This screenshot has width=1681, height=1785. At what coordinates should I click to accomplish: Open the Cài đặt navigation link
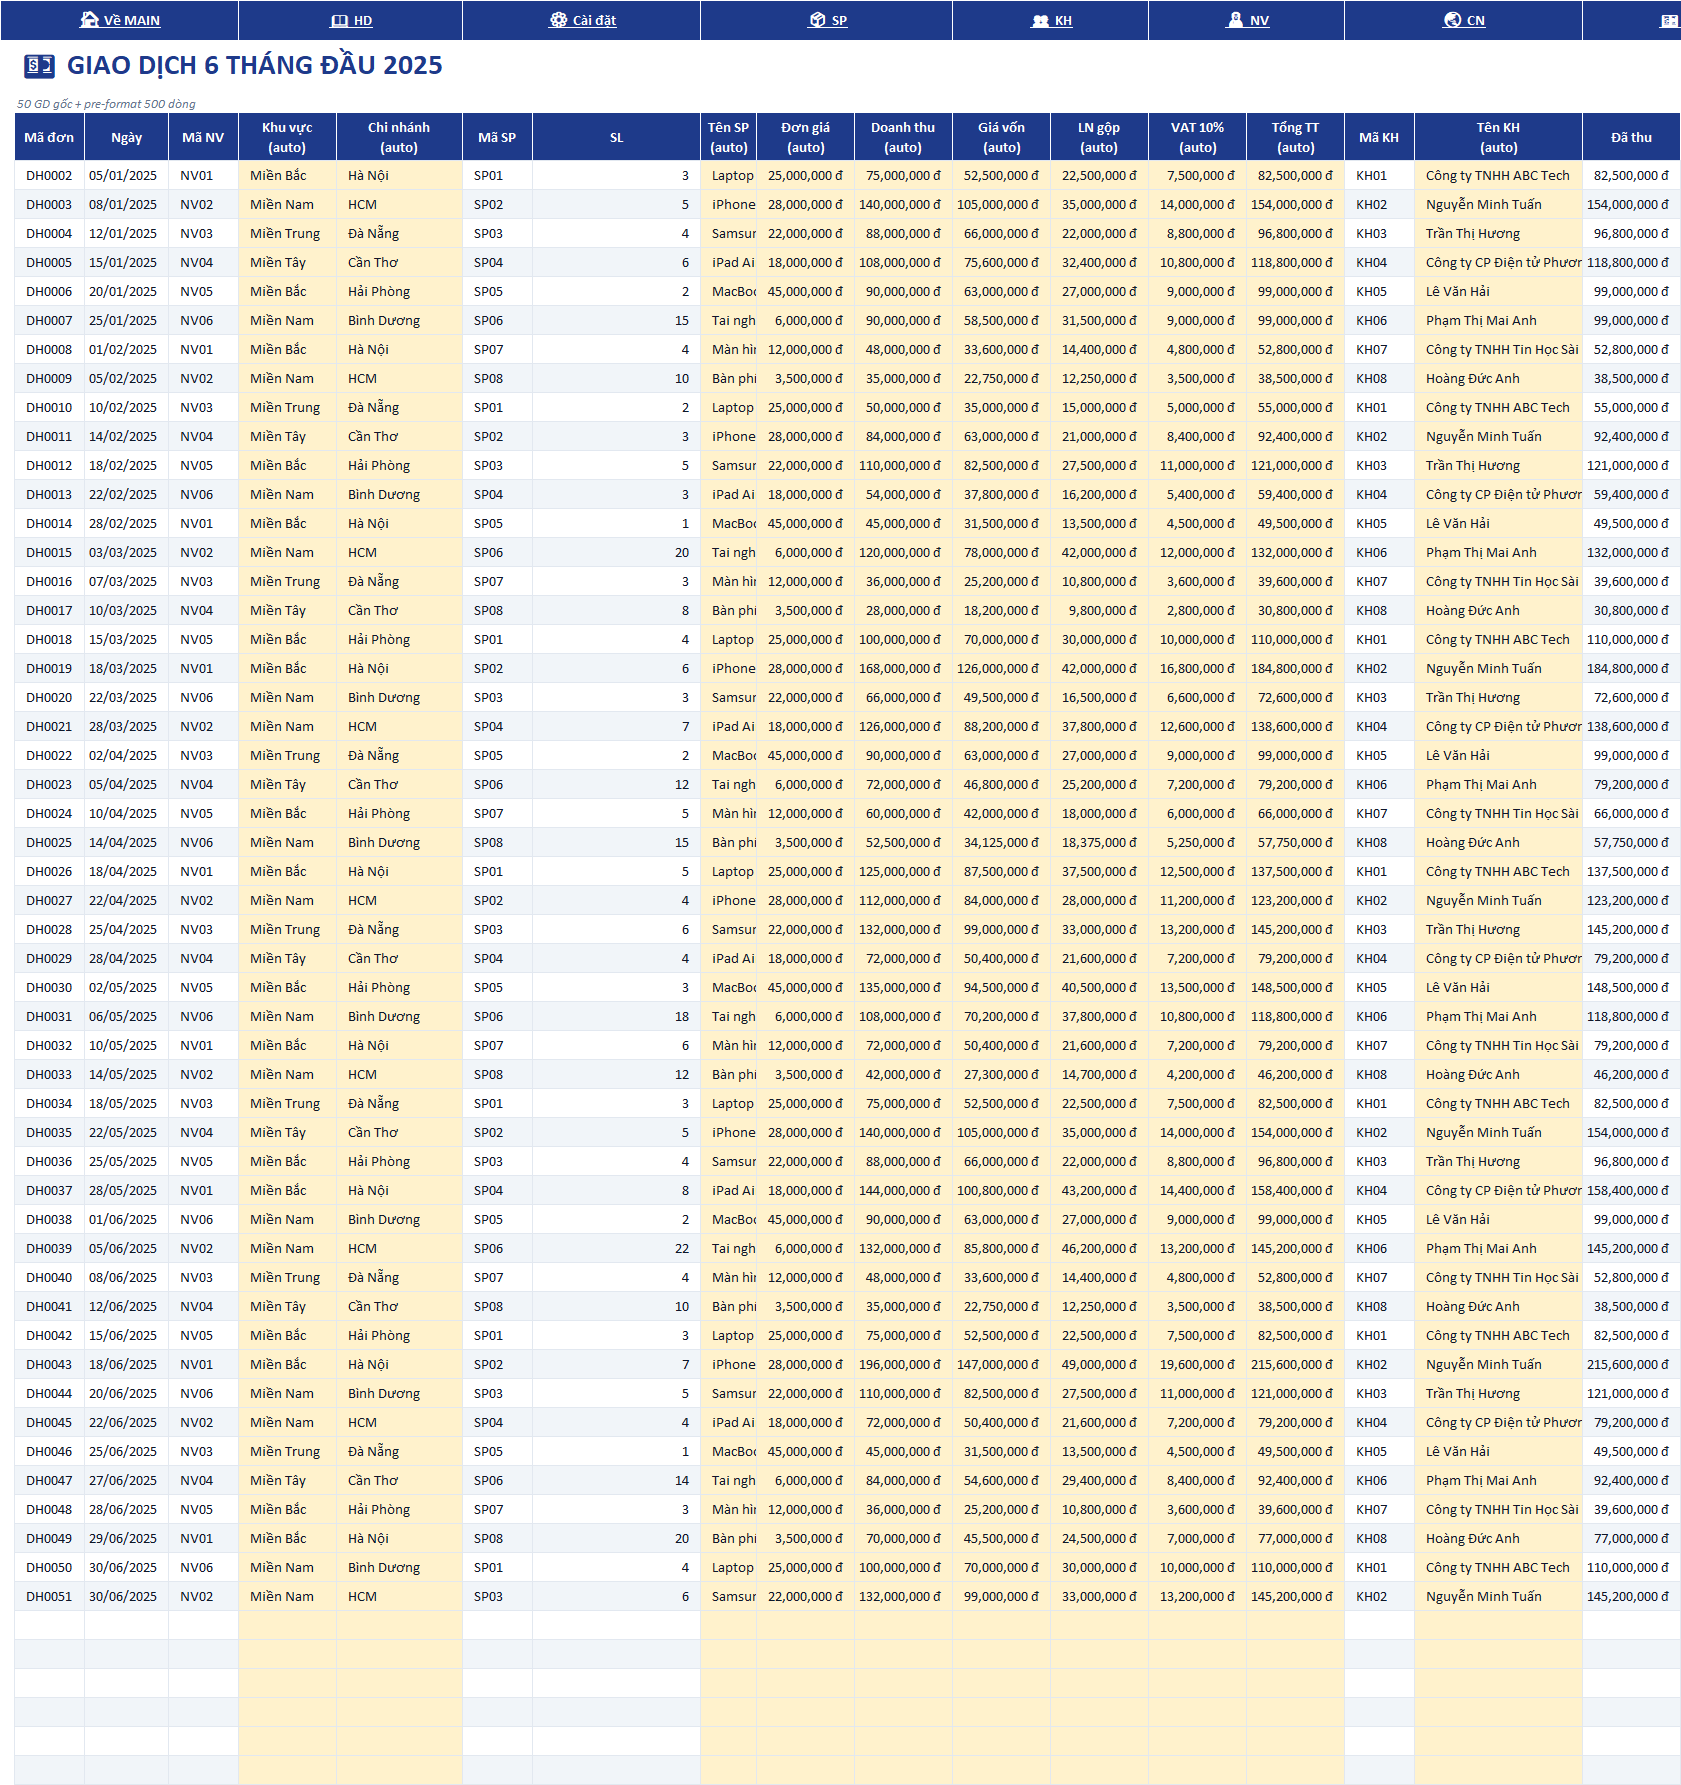coord(594,20)
